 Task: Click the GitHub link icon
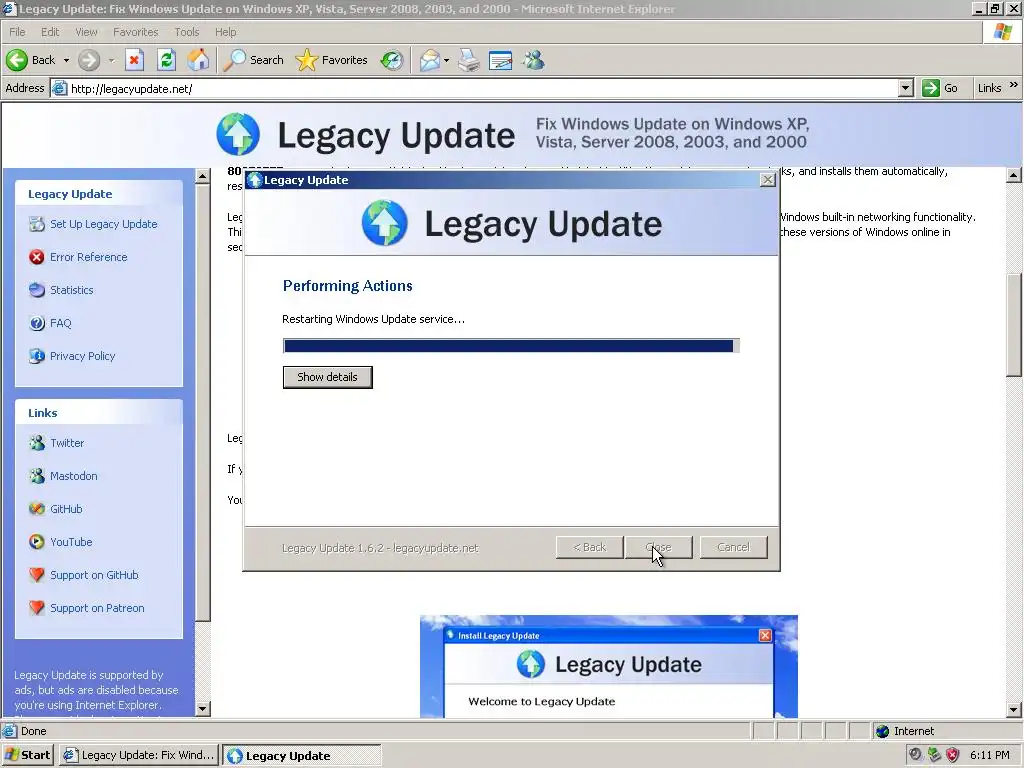coord(37,509)
